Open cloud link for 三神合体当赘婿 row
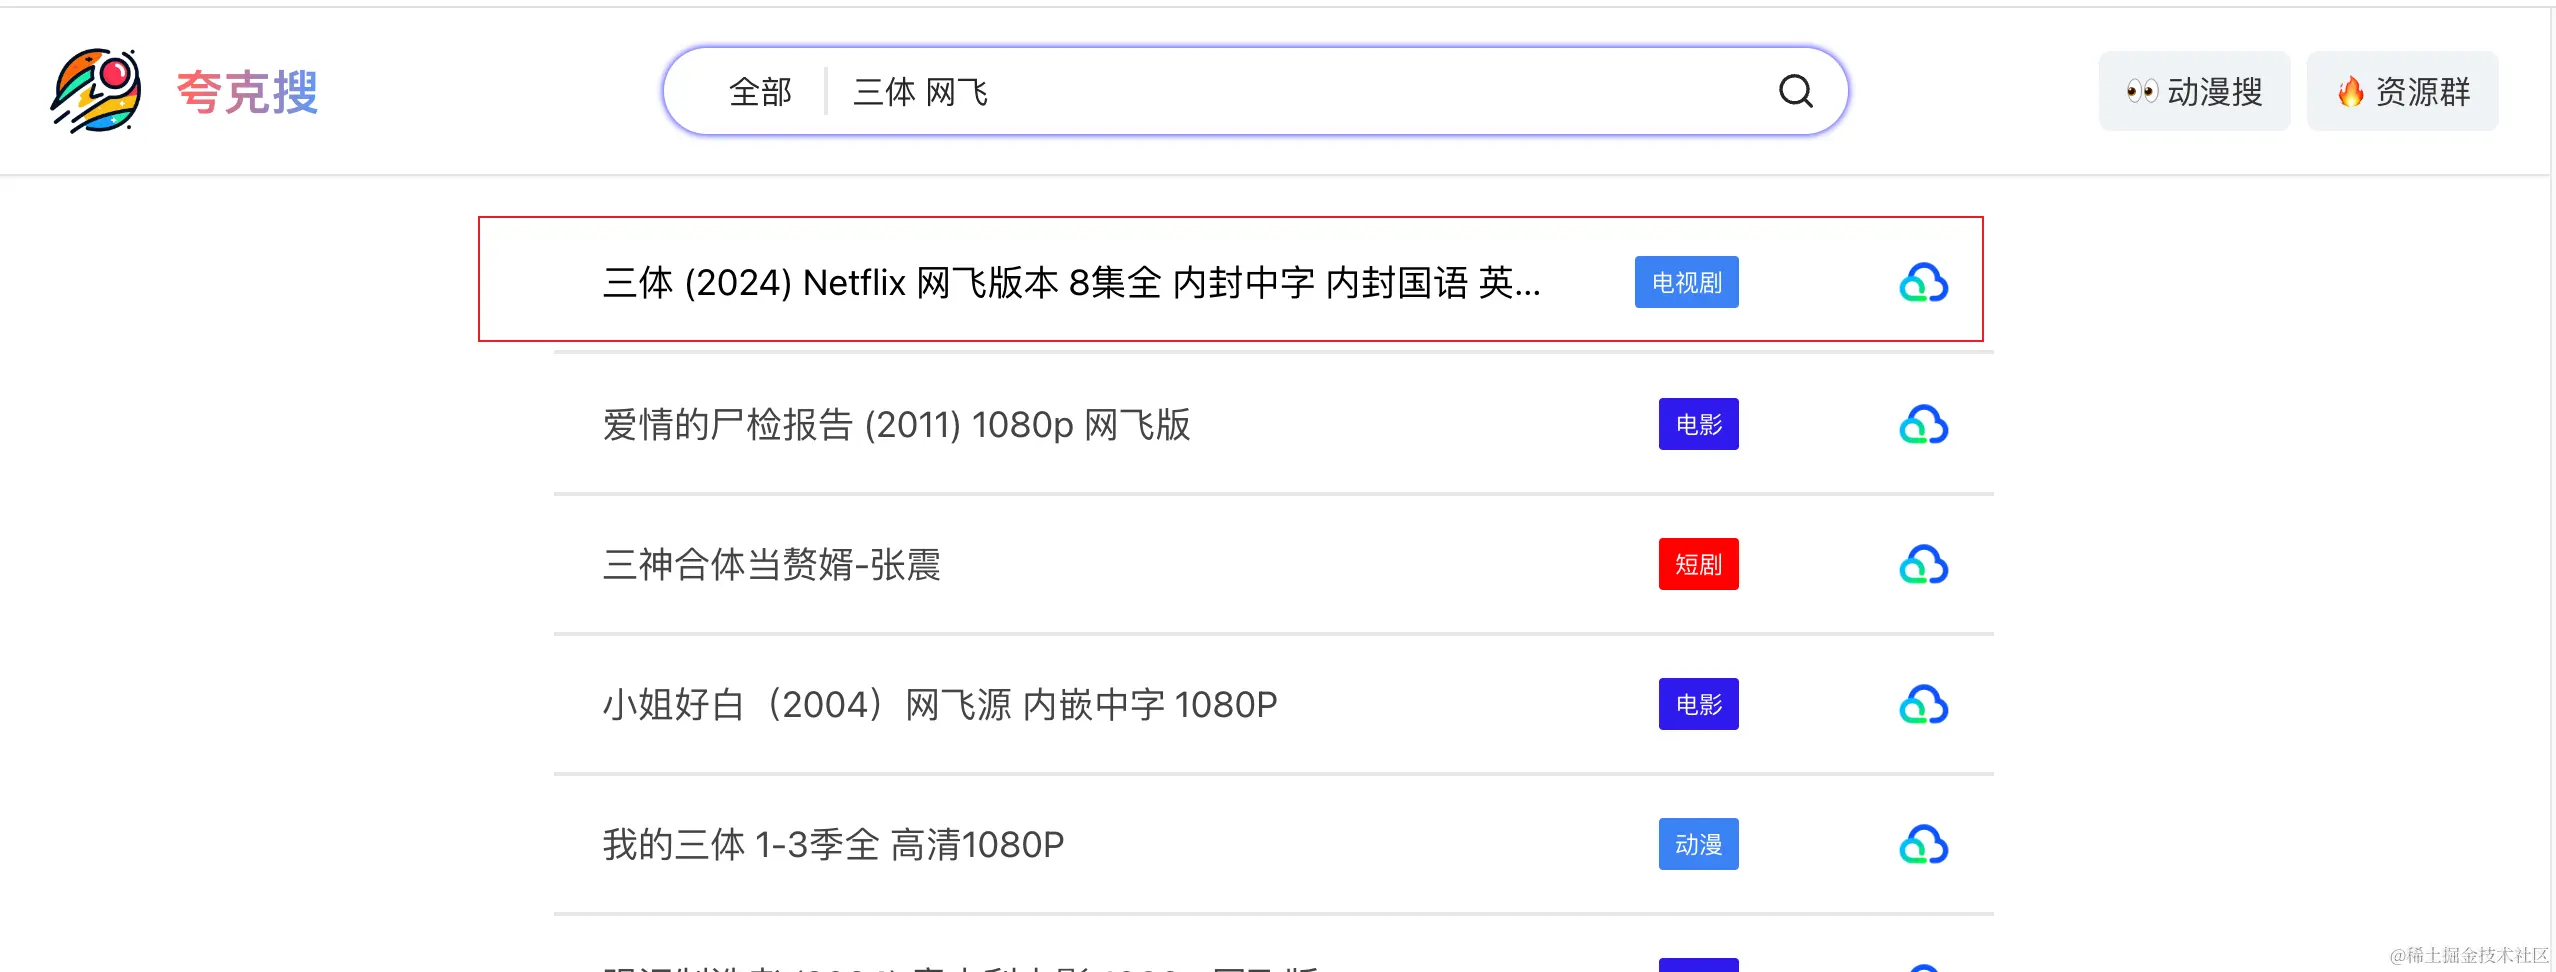This screenshot has height=972, width=2556. pyautogui.click(x=1923, y=565)
